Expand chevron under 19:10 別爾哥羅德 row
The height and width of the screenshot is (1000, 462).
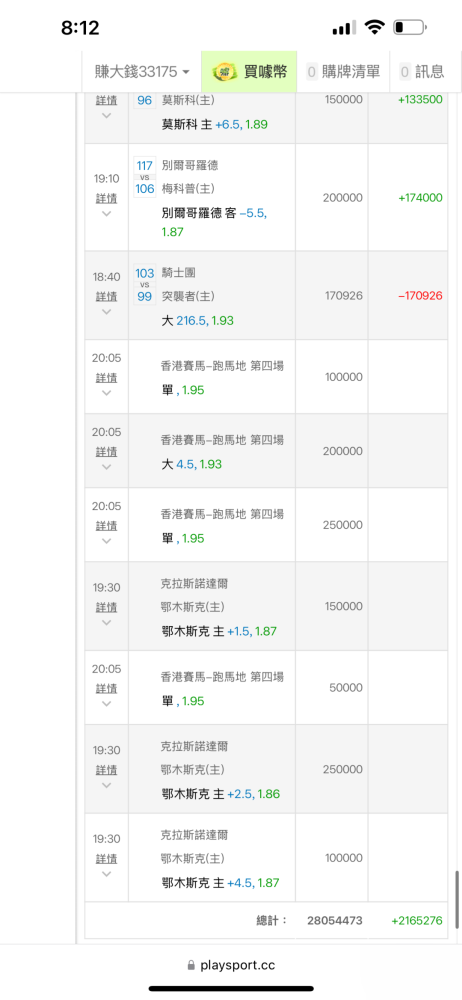pos(107,214)
